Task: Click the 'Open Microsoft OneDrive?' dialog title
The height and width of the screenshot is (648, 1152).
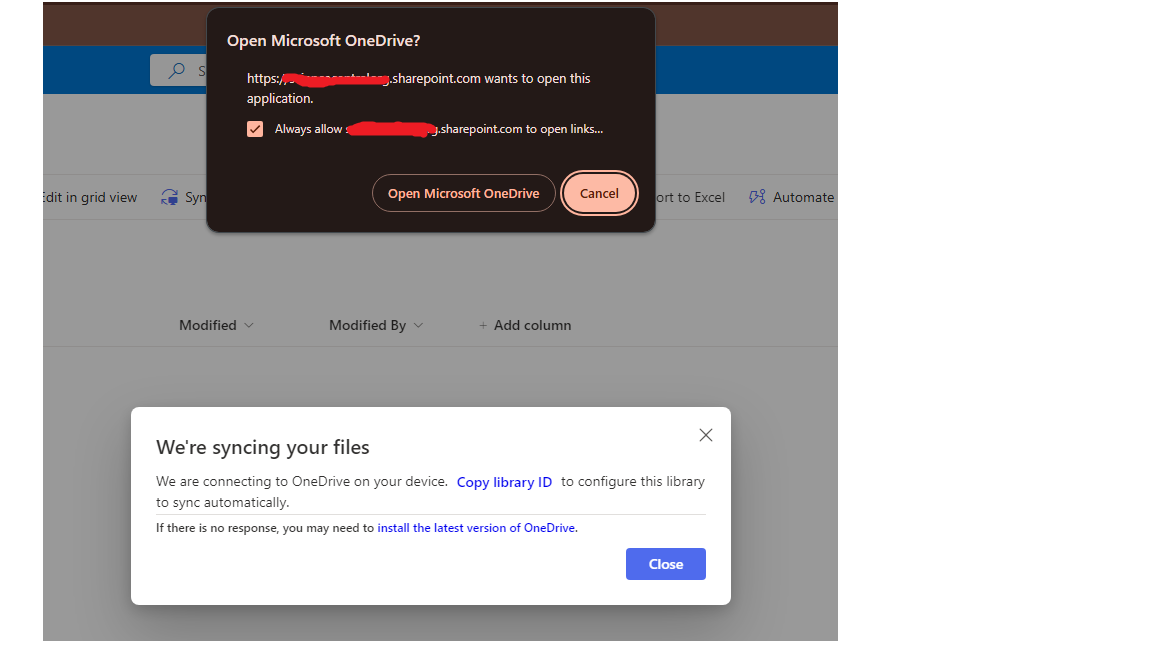Action: (x=323, y=41)
